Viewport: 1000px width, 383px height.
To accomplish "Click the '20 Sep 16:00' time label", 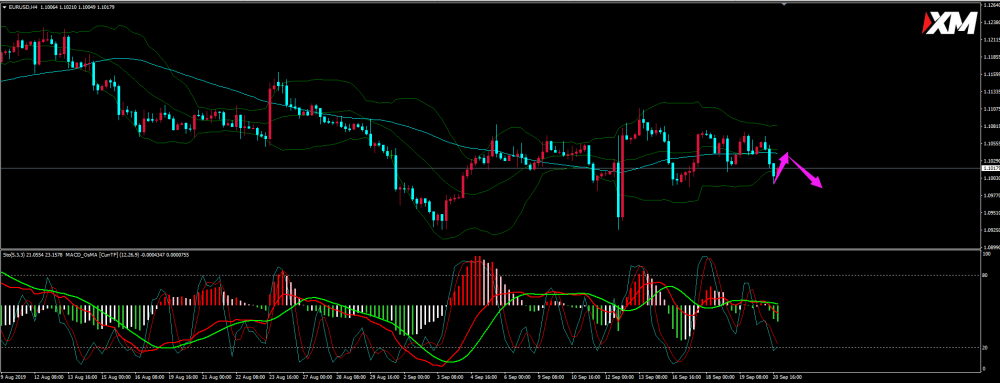I will click(787, 377).
